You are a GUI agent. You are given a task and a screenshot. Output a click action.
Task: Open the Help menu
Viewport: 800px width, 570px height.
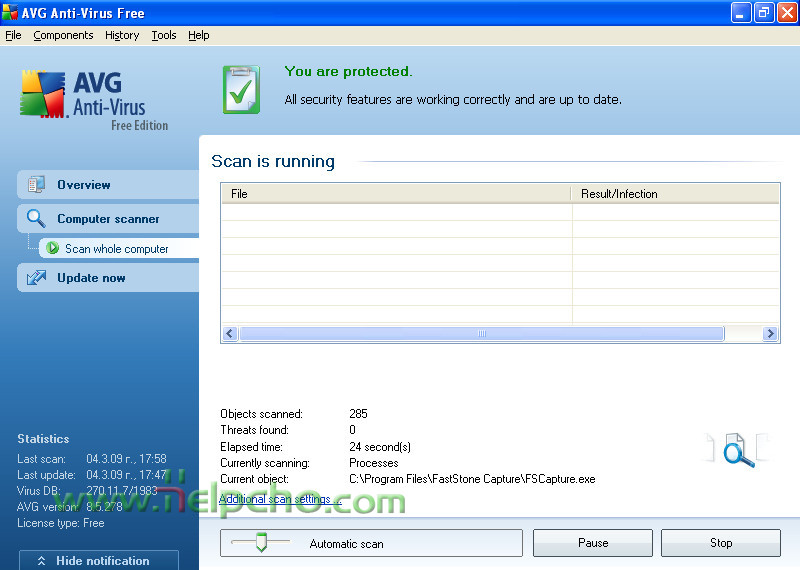[x=198, y=35]
